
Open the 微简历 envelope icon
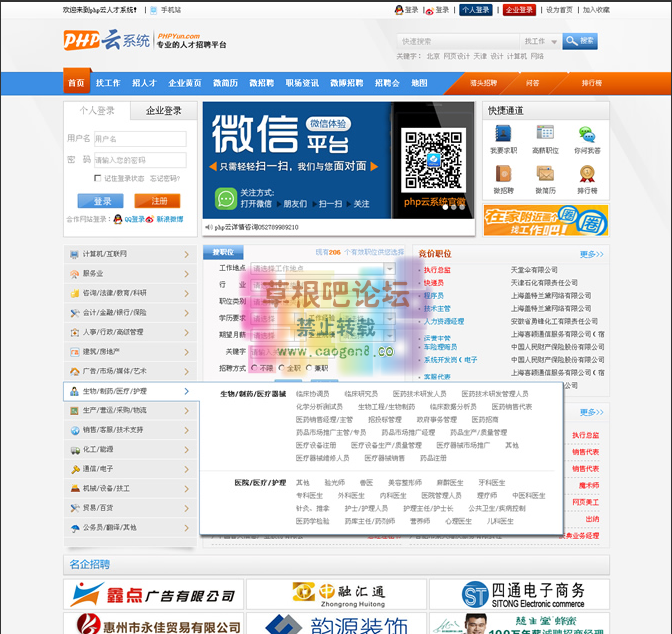545,173
